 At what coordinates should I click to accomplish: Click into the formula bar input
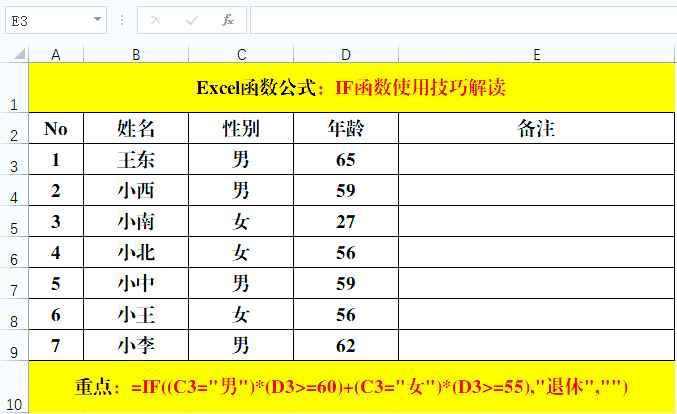[x=463, y=20]
